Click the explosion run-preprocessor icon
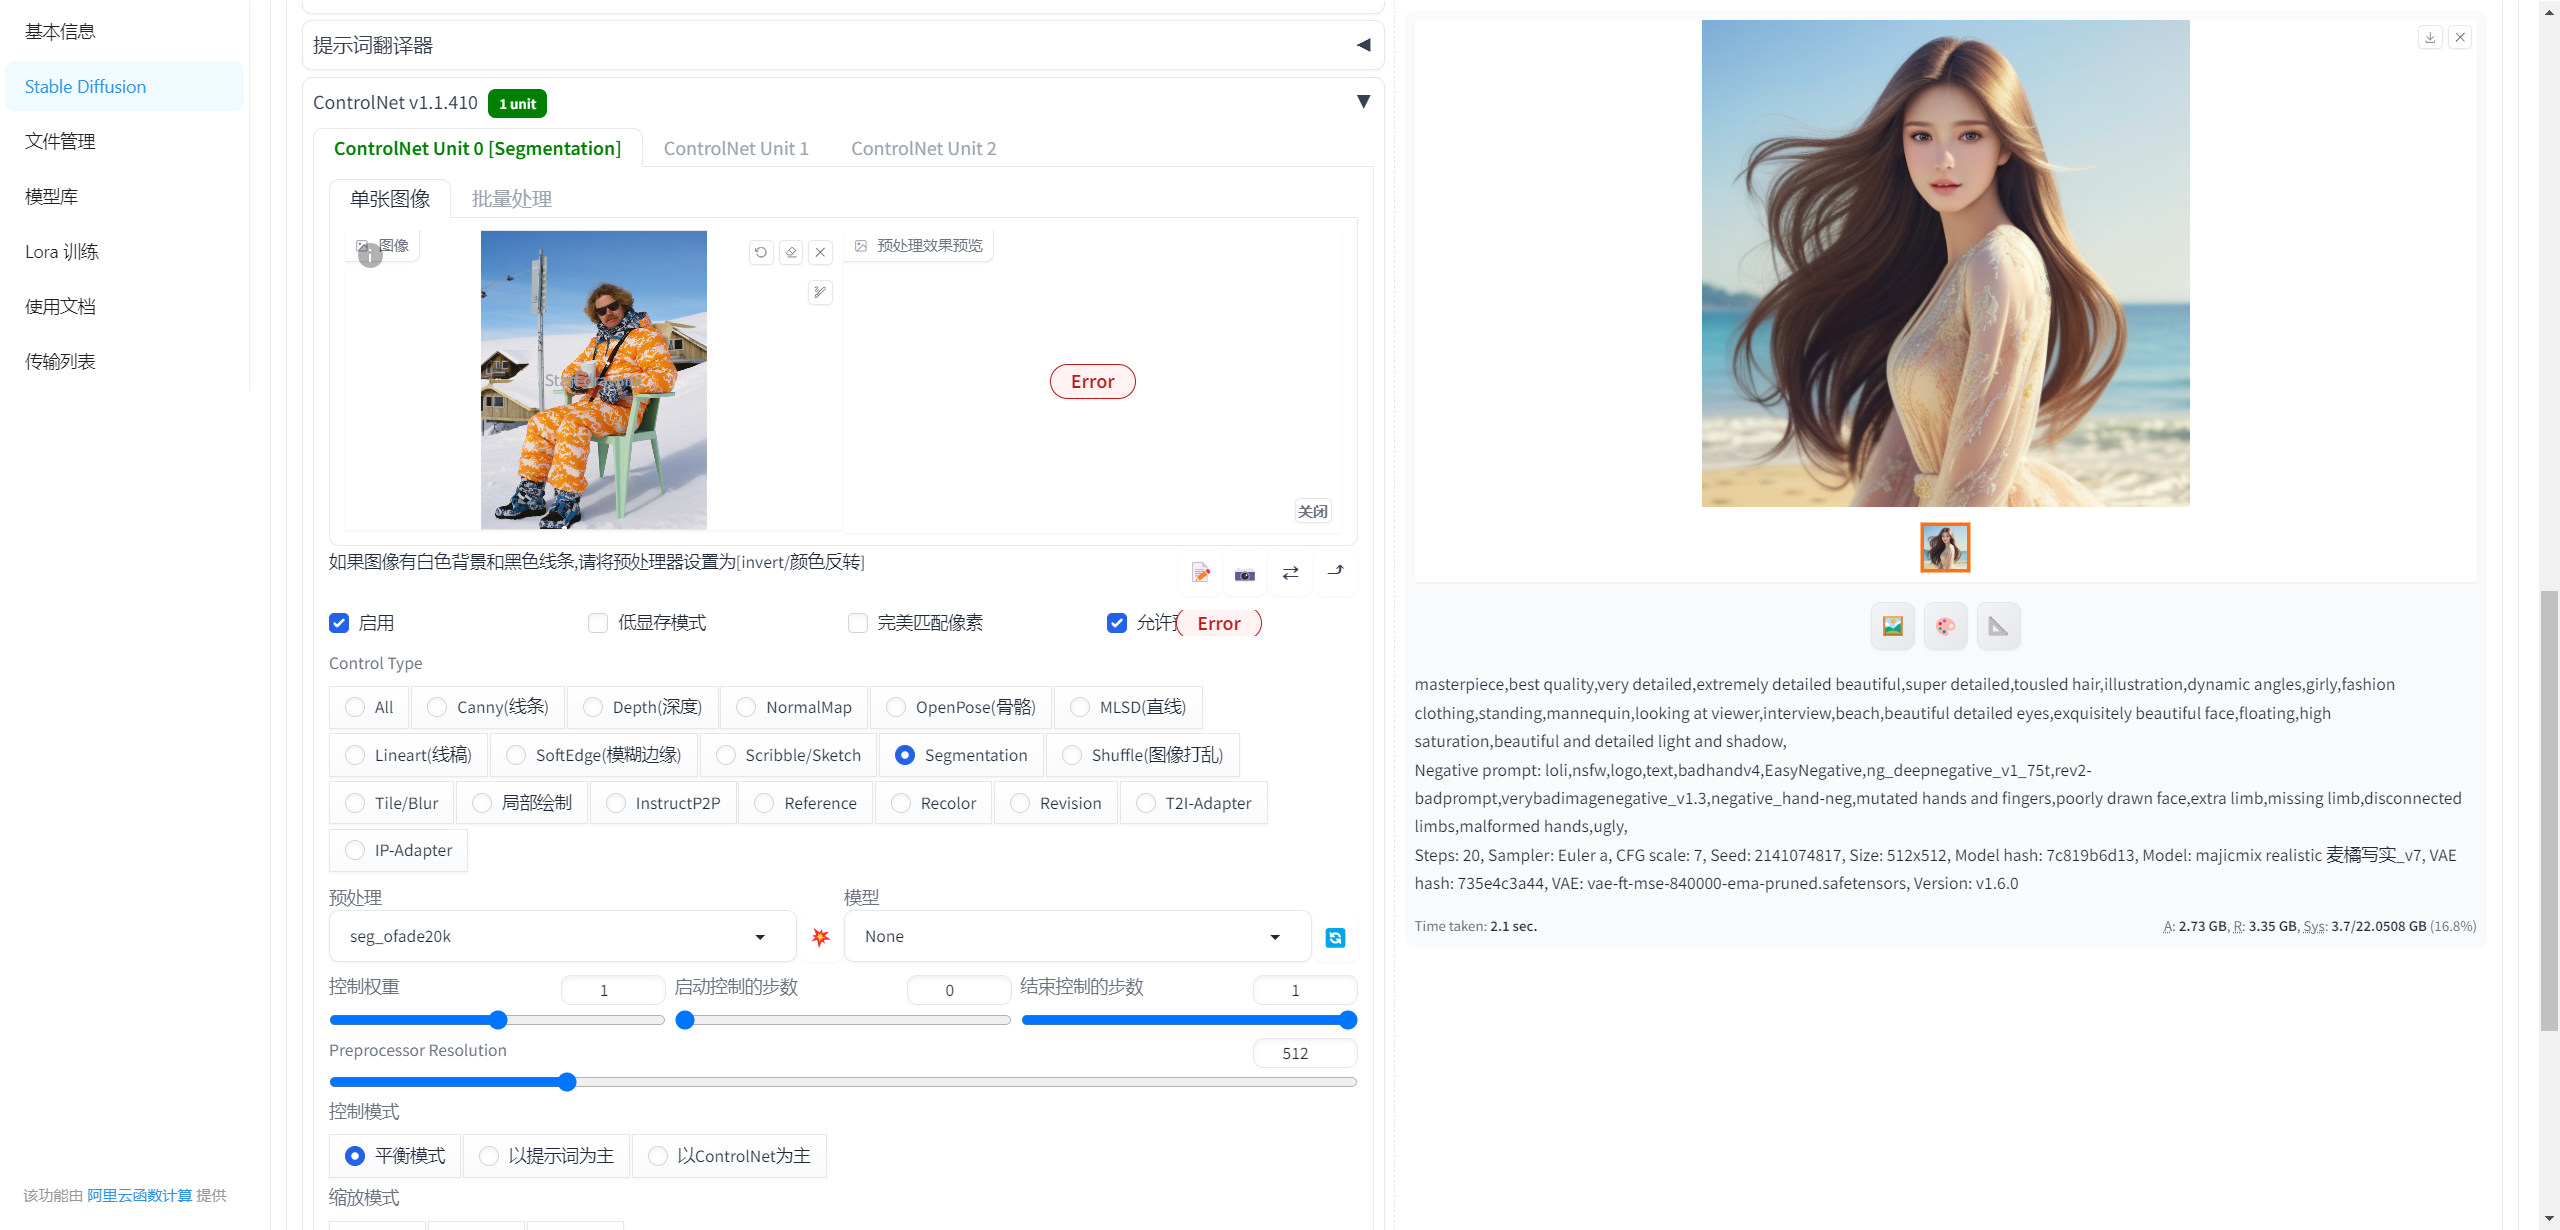The width and height of the screenshot is (2560, 1230). pyautogui.click(x=820, y=937)
